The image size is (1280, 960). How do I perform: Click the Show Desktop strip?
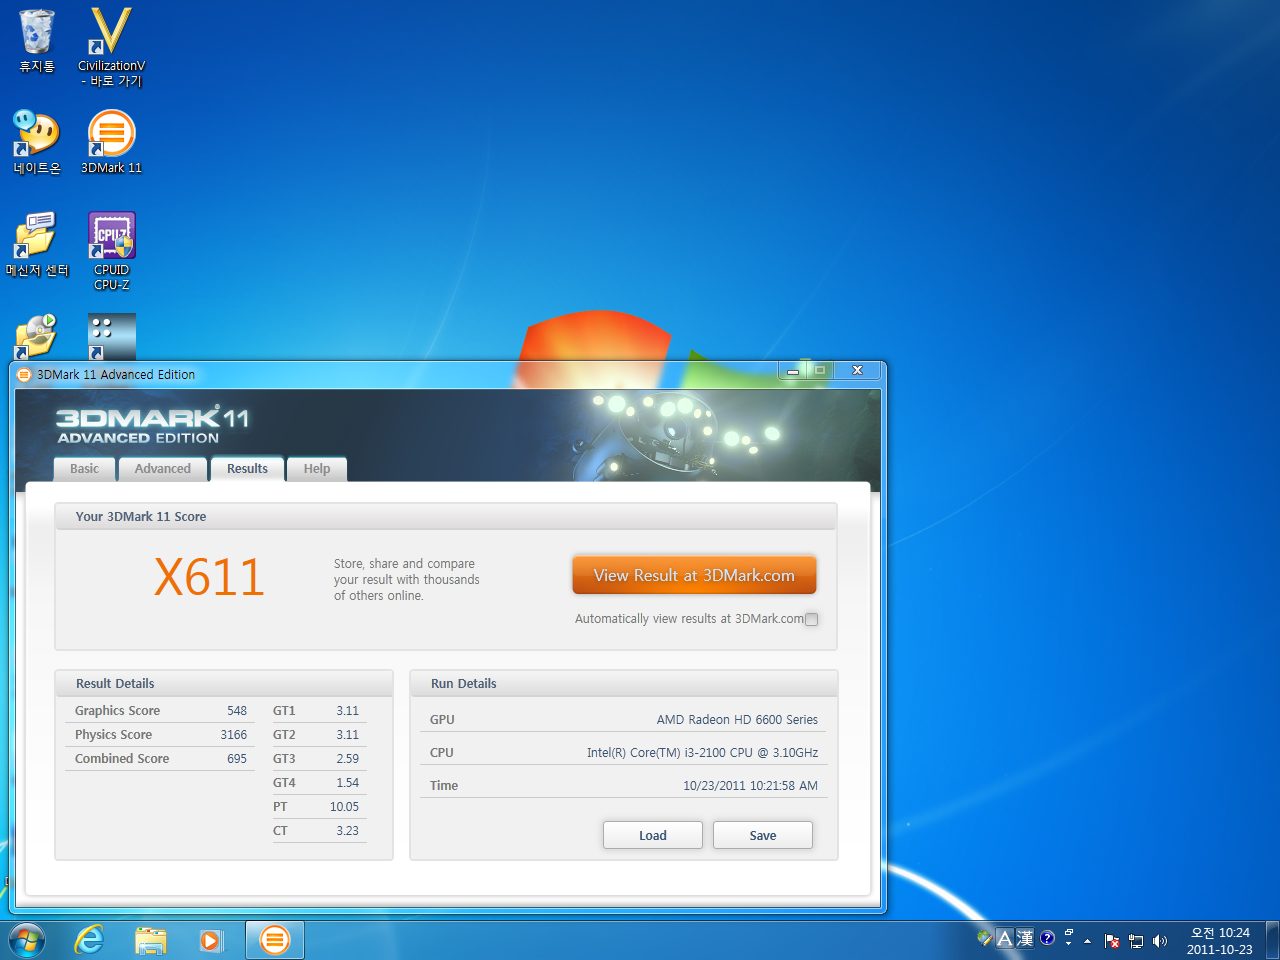click(1272, 941)
